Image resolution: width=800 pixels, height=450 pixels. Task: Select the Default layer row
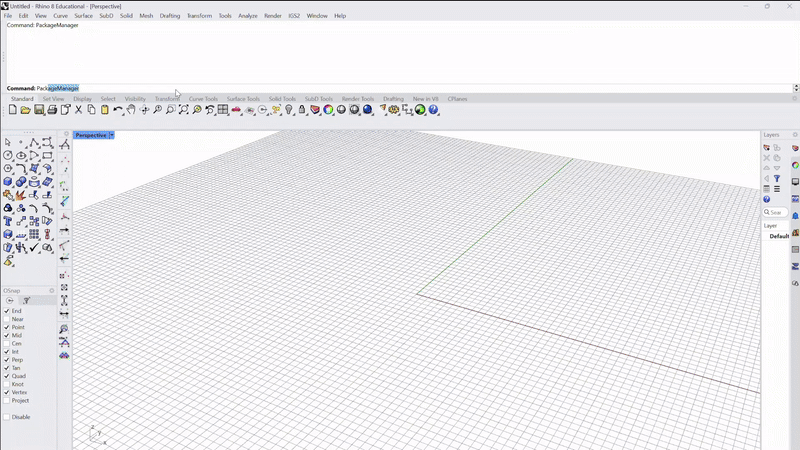coord(779,236)
